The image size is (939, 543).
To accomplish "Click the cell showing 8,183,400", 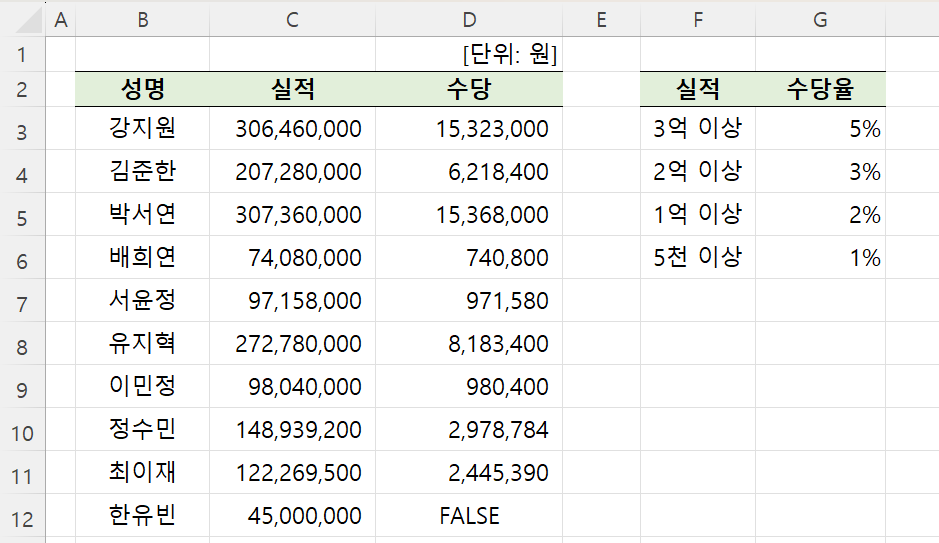I will [469, 344].
